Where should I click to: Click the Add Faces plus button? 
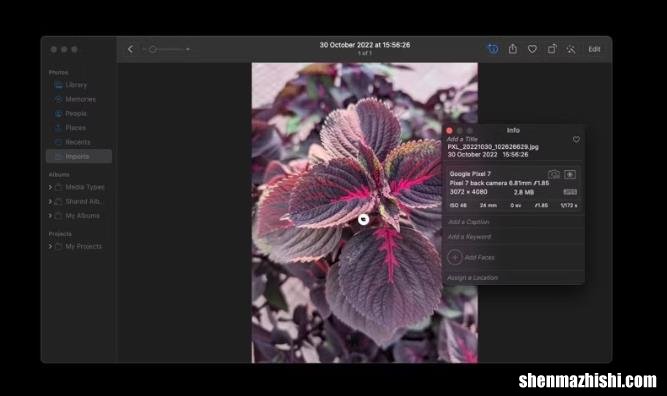455,257
